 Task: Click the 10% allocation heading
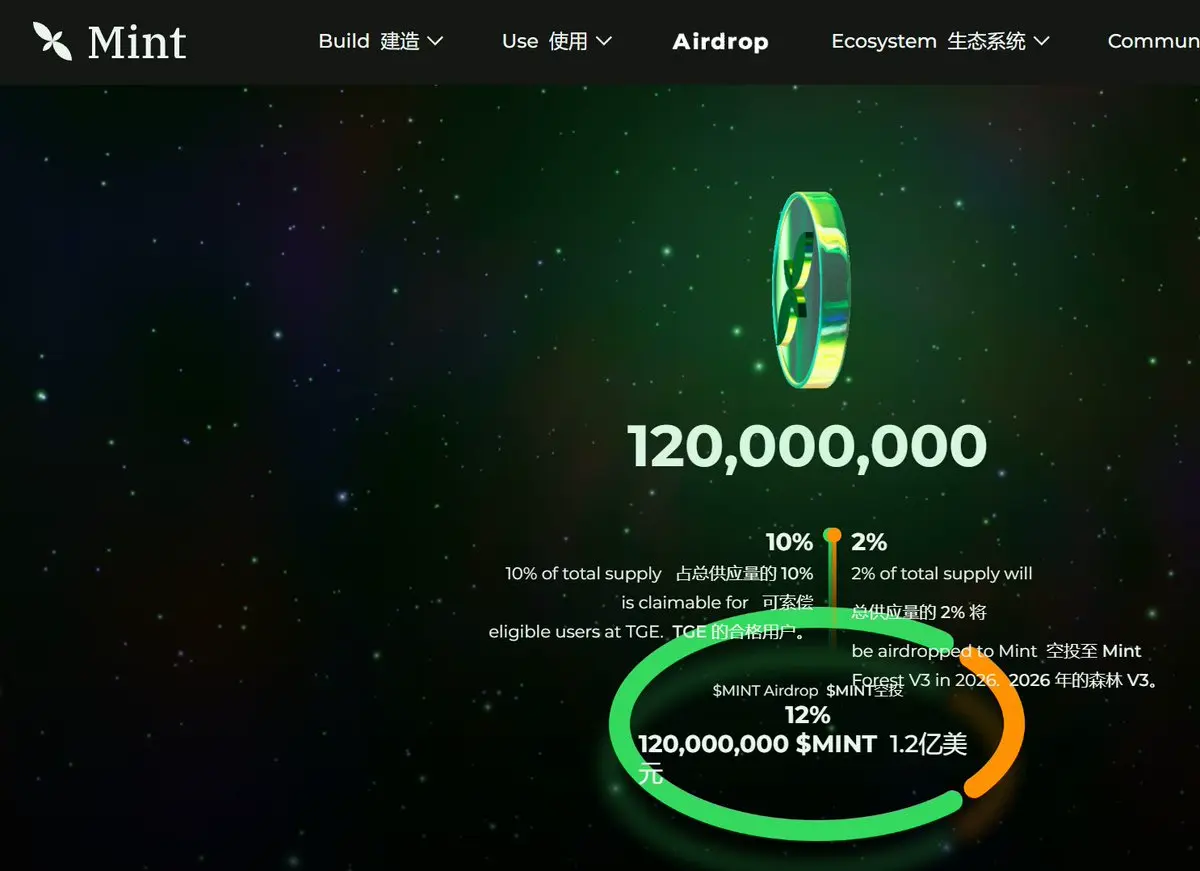(789, 543)
